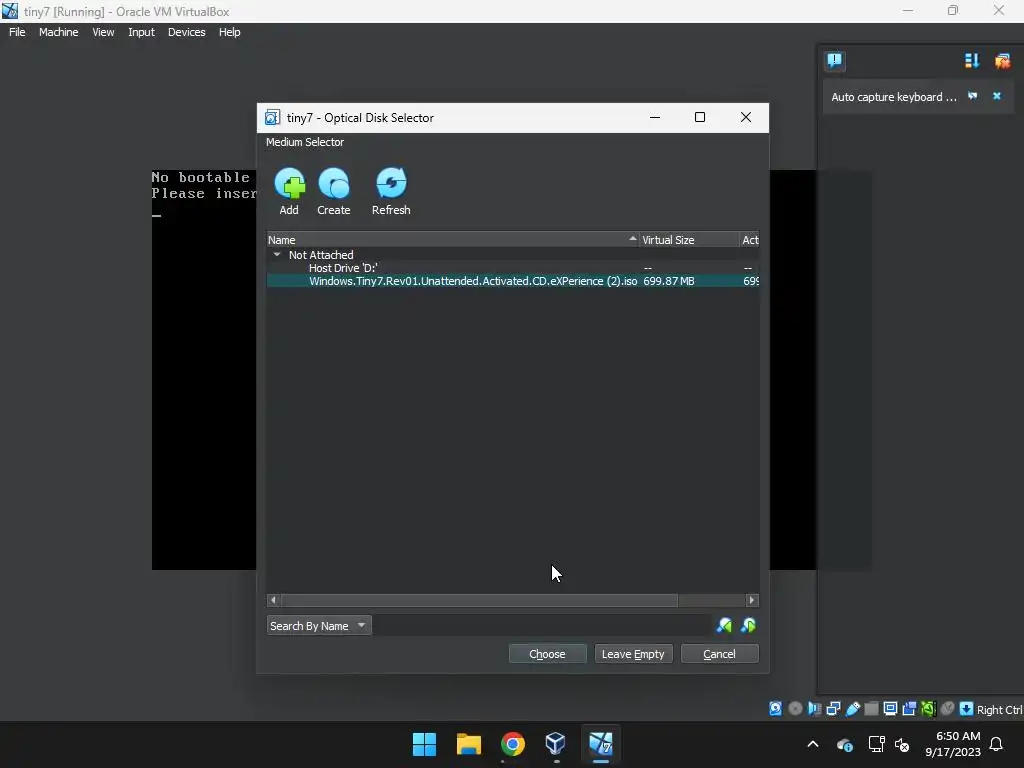
Task: Click the horizontal scrollbar thumb of media list
Action: (x=479, y=600)
